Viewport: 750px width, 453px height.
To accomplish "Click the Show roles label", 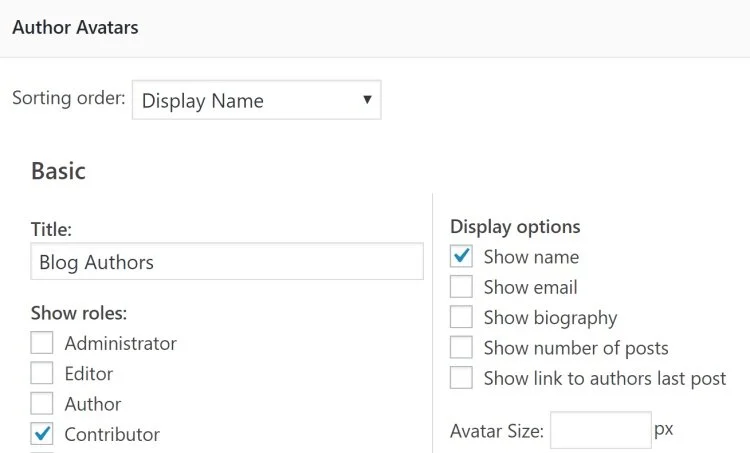I will 79,313.
